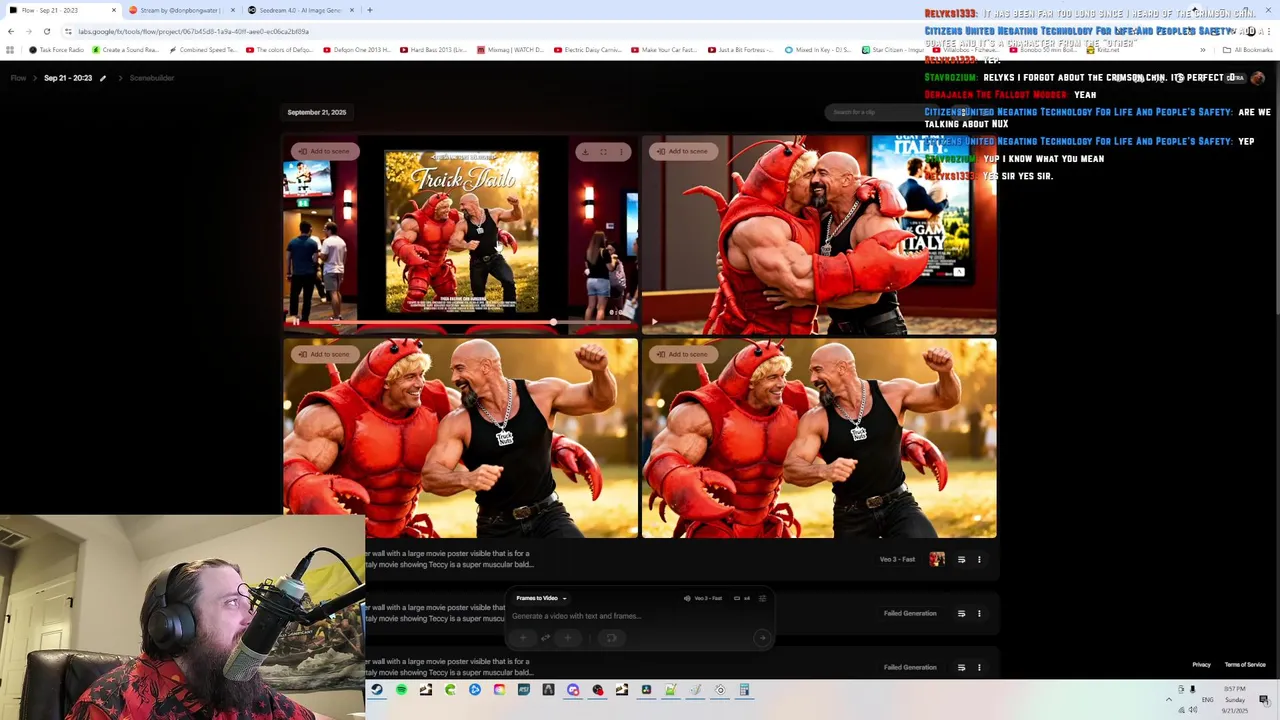Screen dimensions: 1280x720
Task: Open Spotify from the taskbar
Action: (x=401, y=690)
